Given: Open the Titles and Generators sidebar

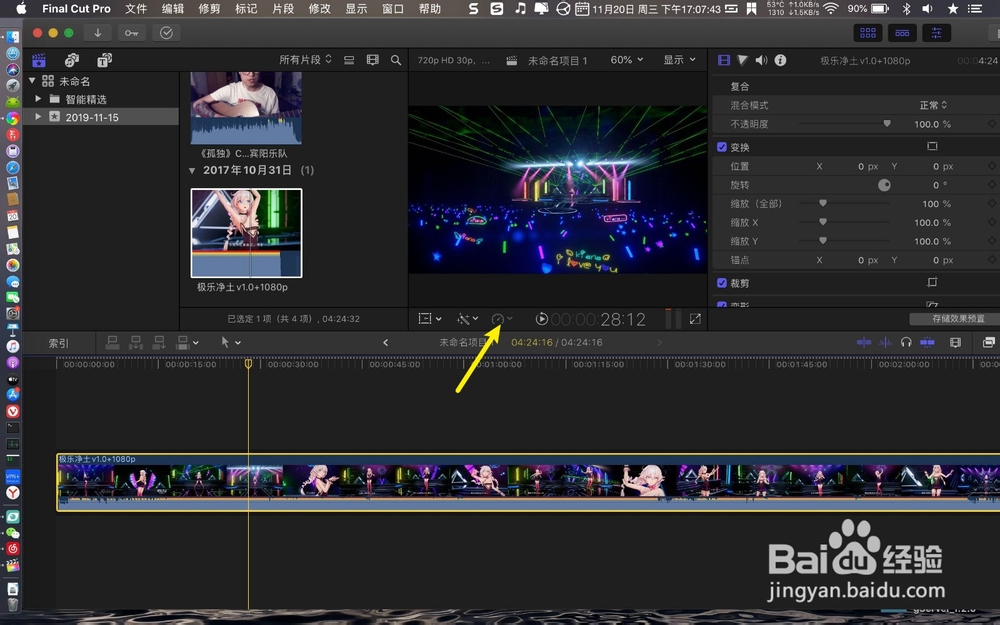Looking at the screenshot, I should (x=104, y=60).
